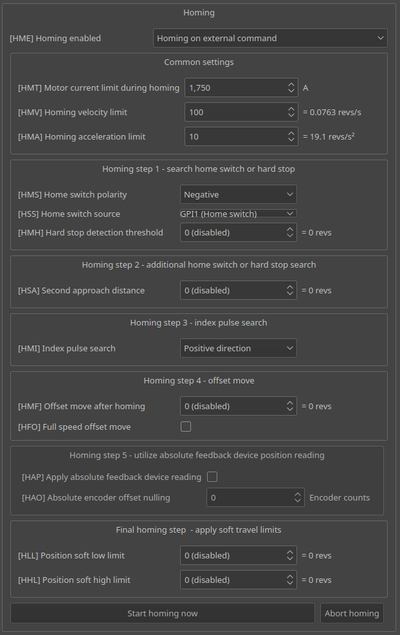Increase Motor current limit with spinner arrows
The width and height of the screenshot is (400, 635).
click(291, 84)
